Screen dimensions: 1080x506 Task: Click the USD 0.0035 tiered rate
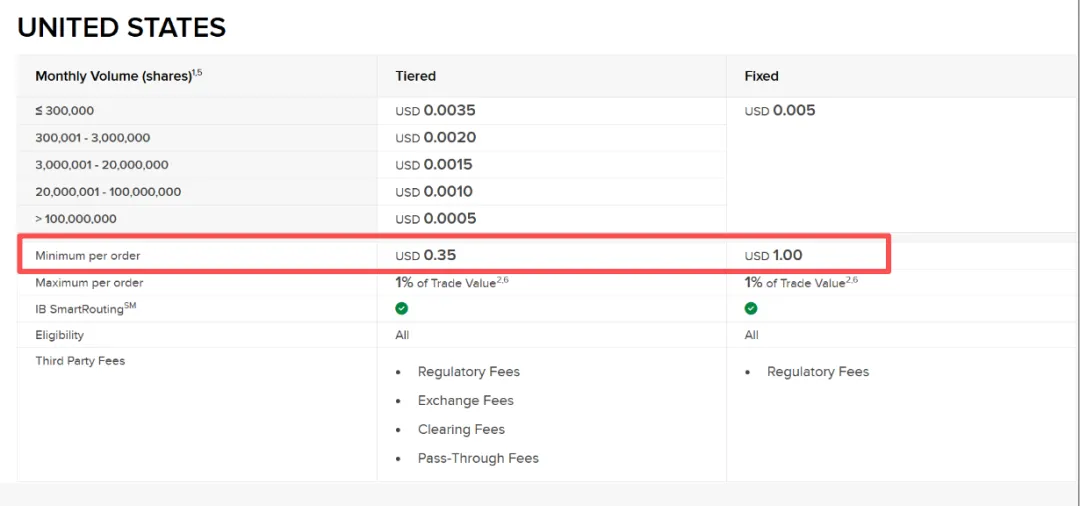coord(435,111)
